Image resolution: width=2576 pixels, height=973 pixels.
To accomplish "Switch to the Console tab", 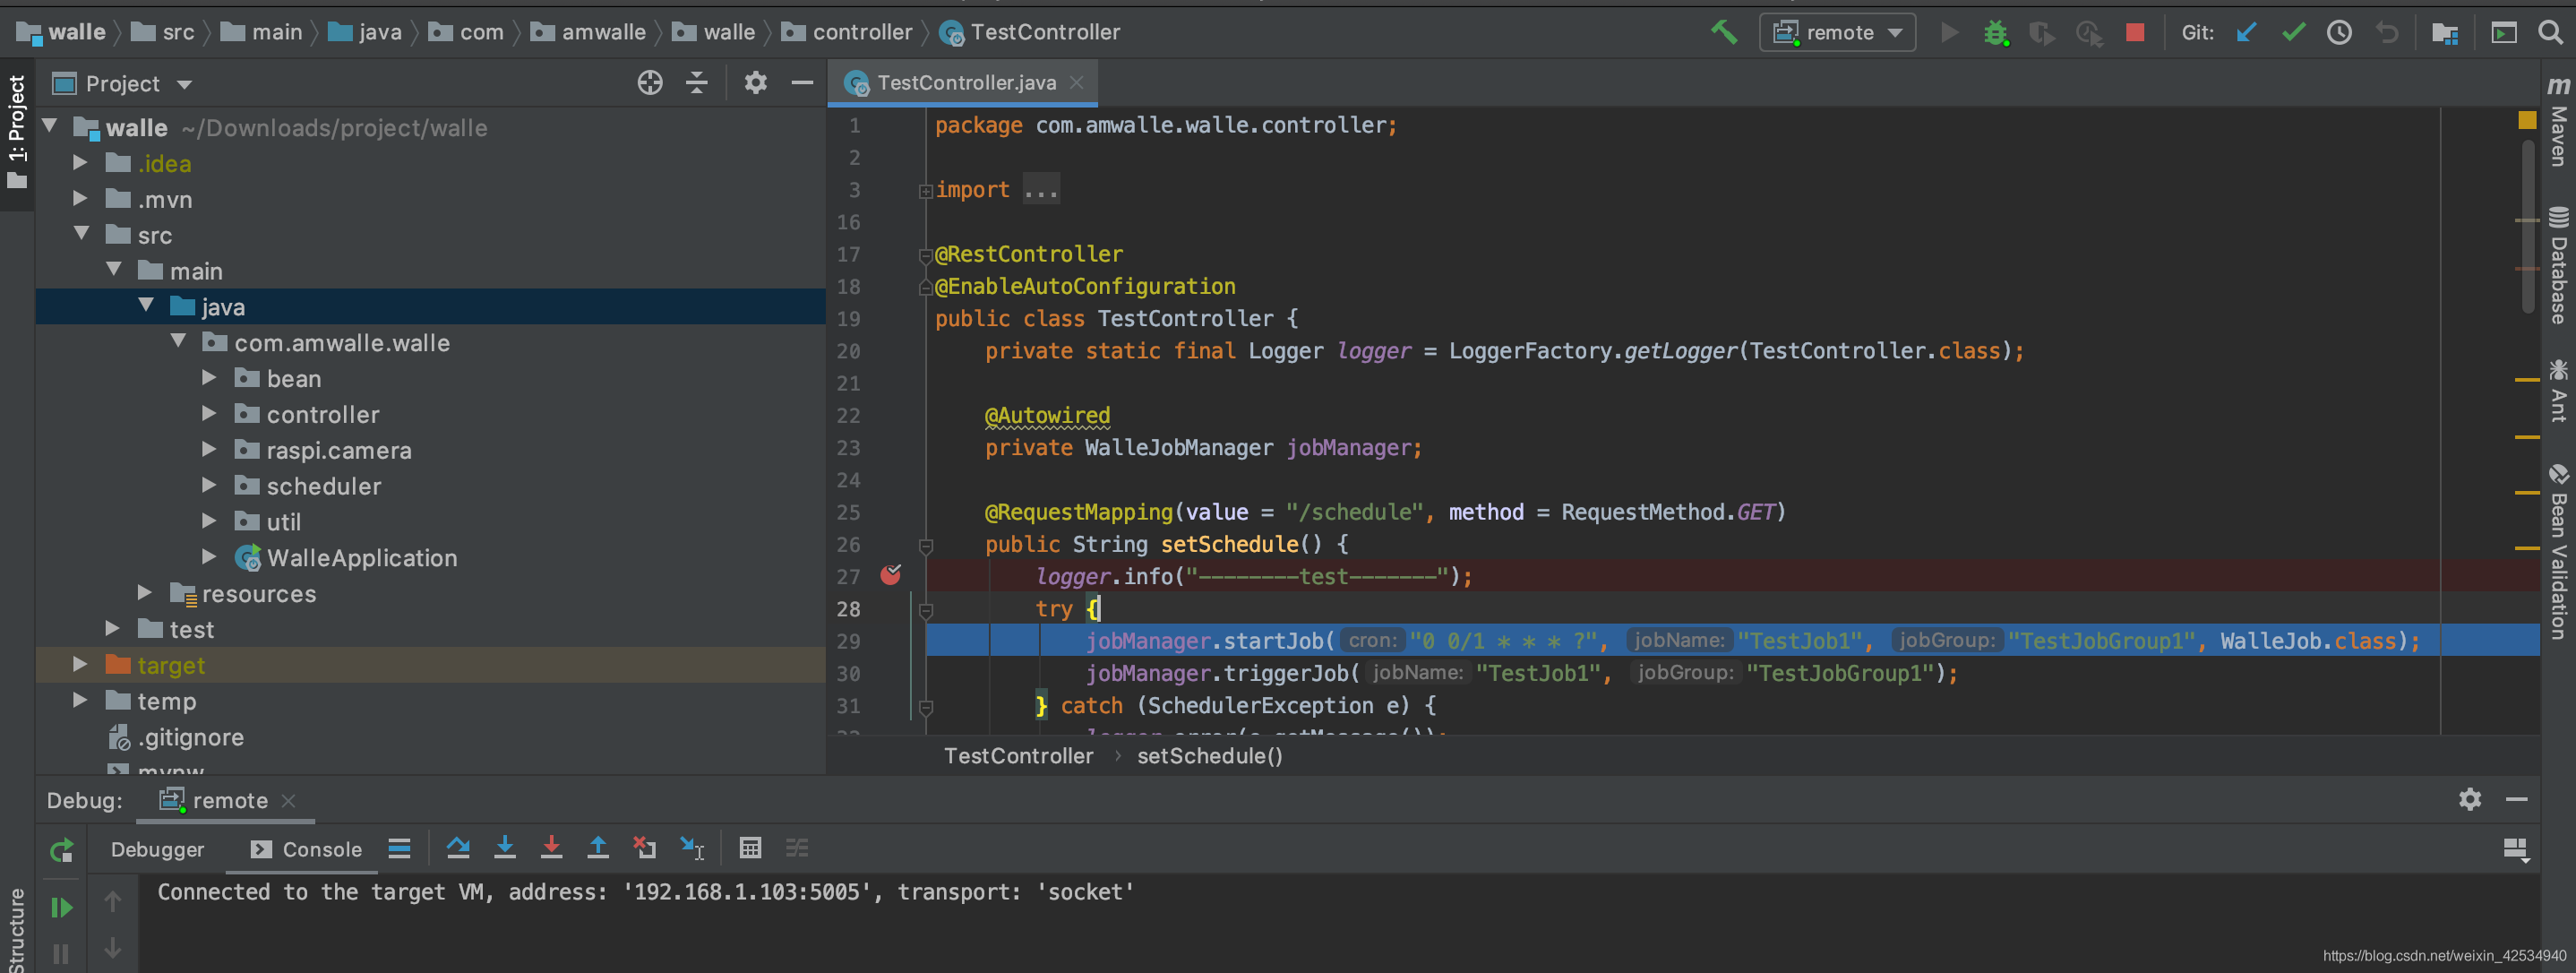I will pyautogui.click(x=306, y=849).
